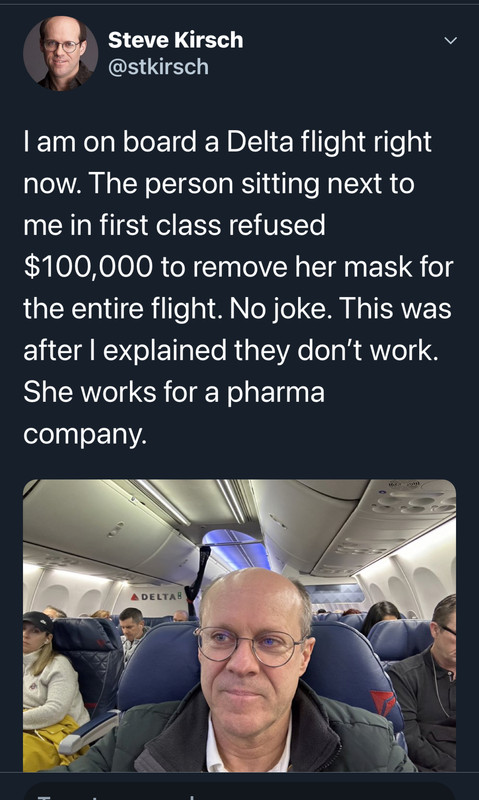Click the ceiling light strip in the photo
479x800 pixels.
pyautogui.click(x=163, y=503)
